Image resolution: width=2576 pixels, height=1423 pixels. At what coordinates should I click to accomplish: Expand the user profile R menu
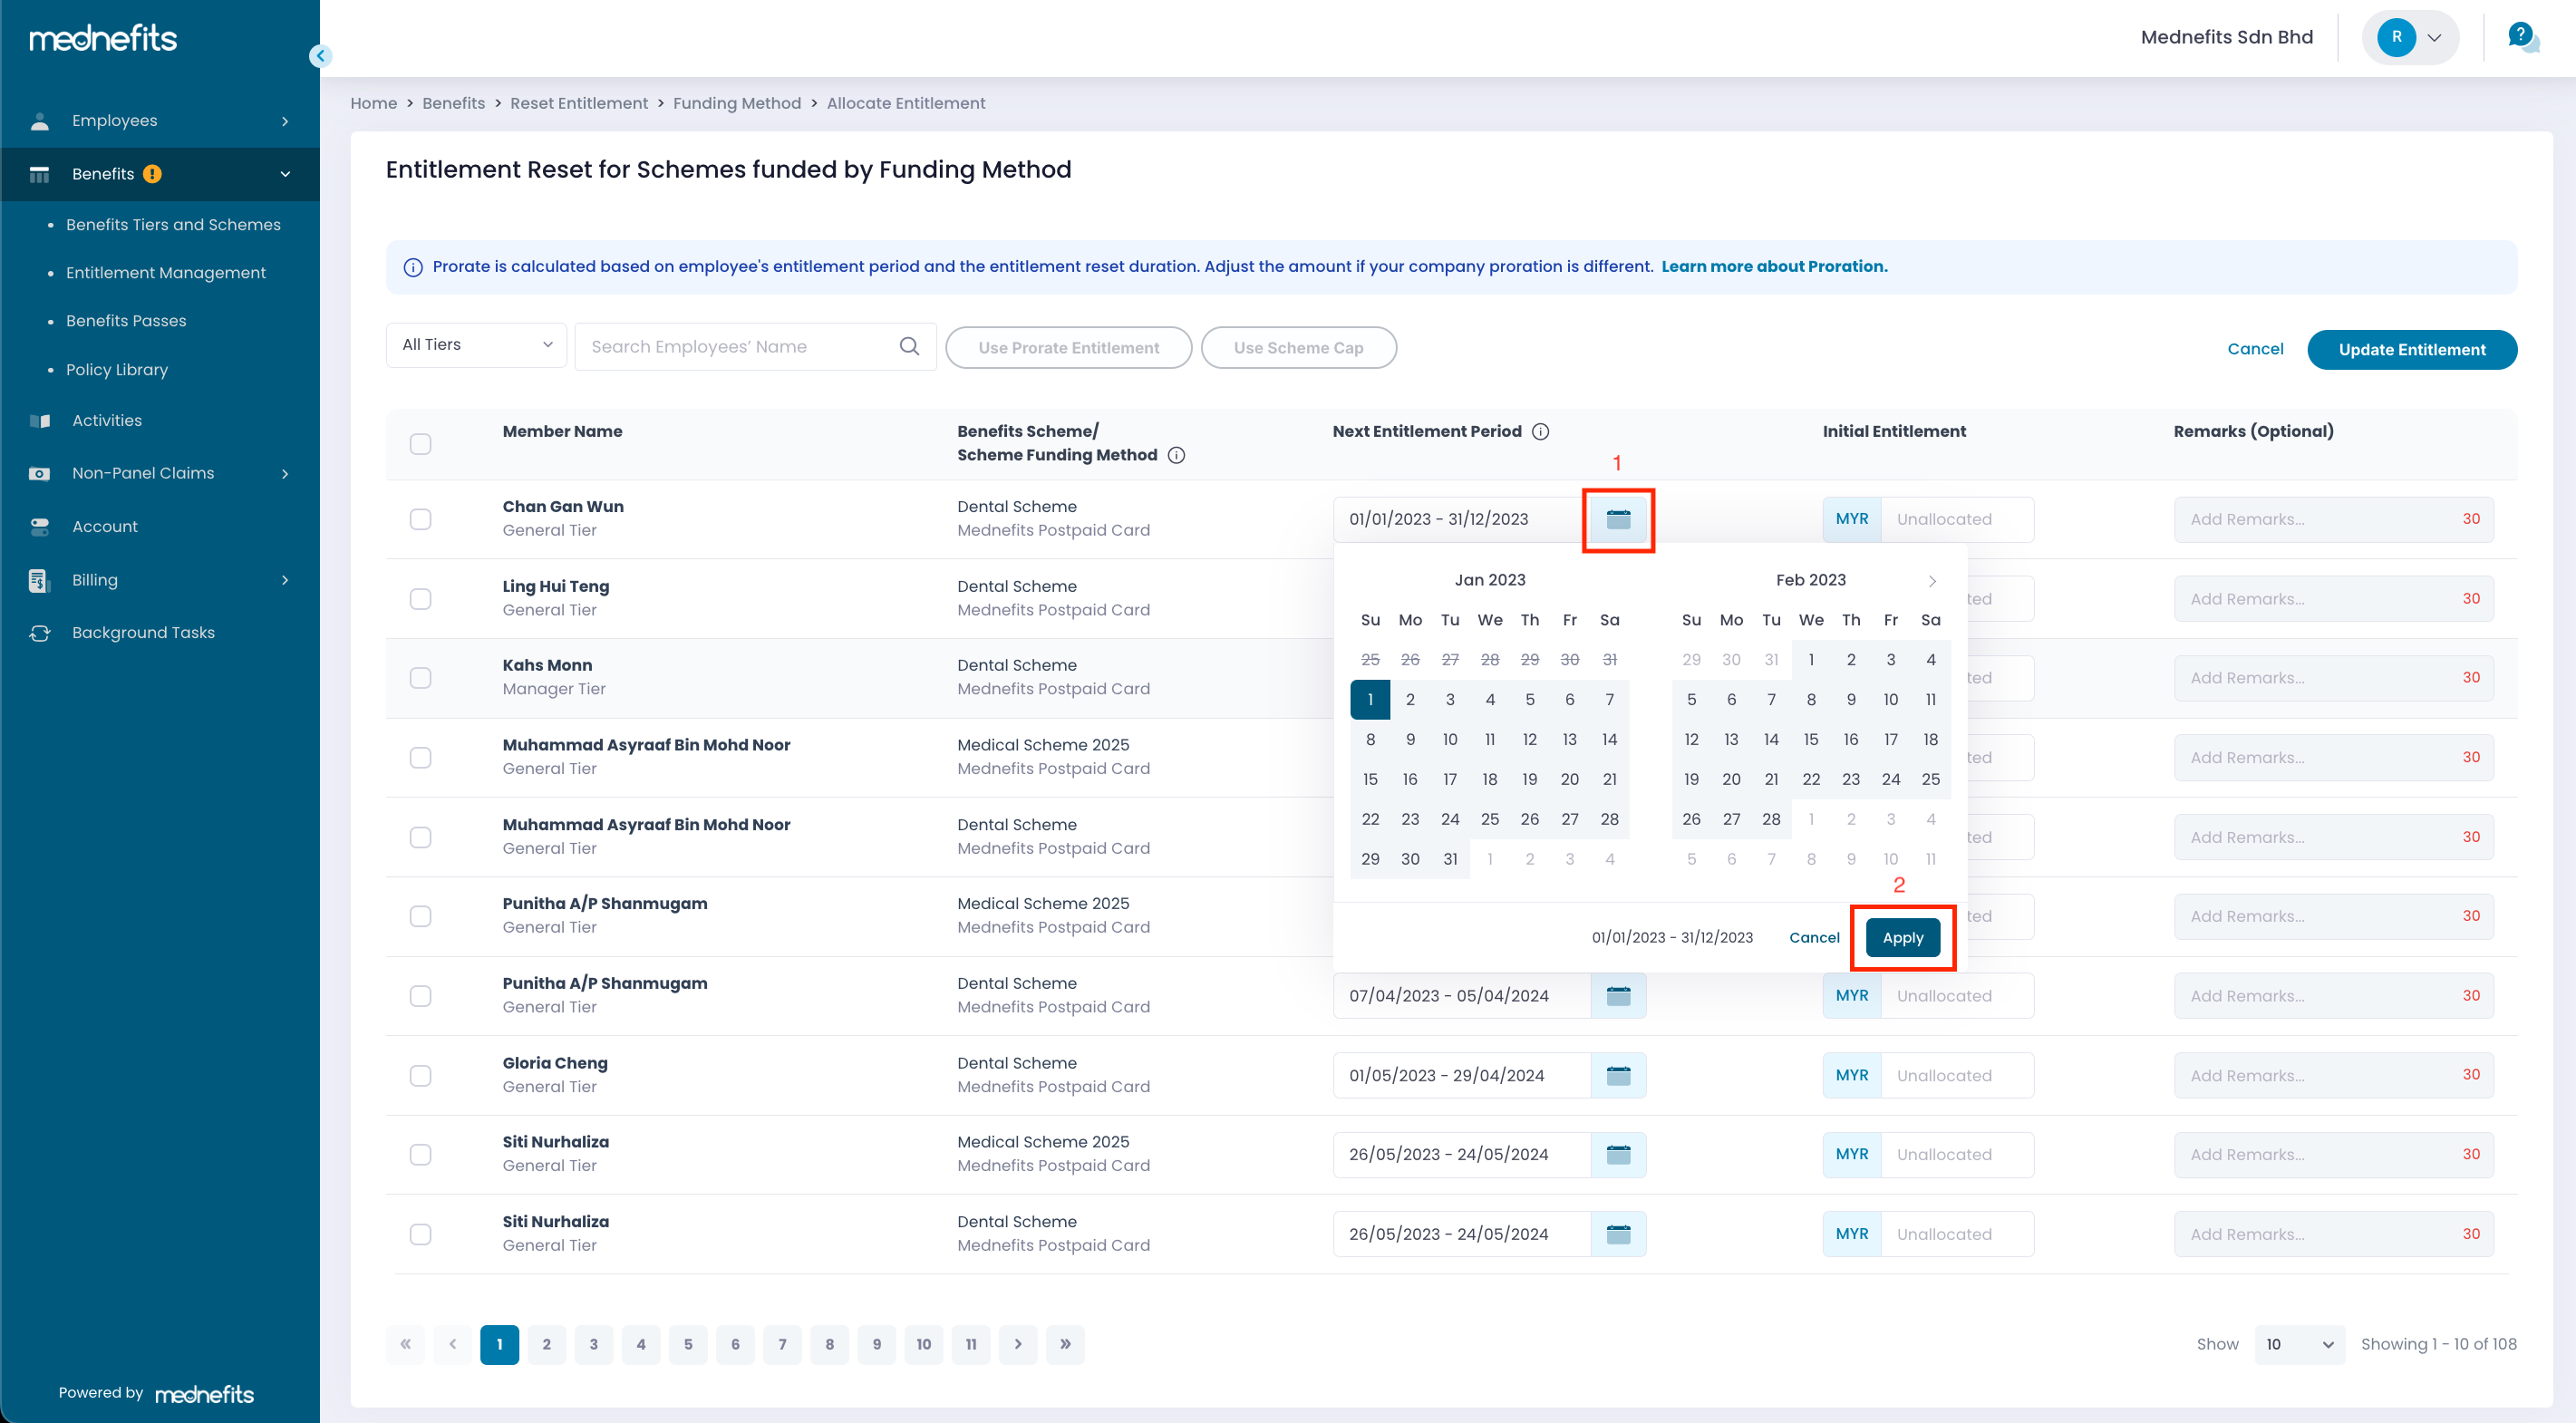(2410, 38)
